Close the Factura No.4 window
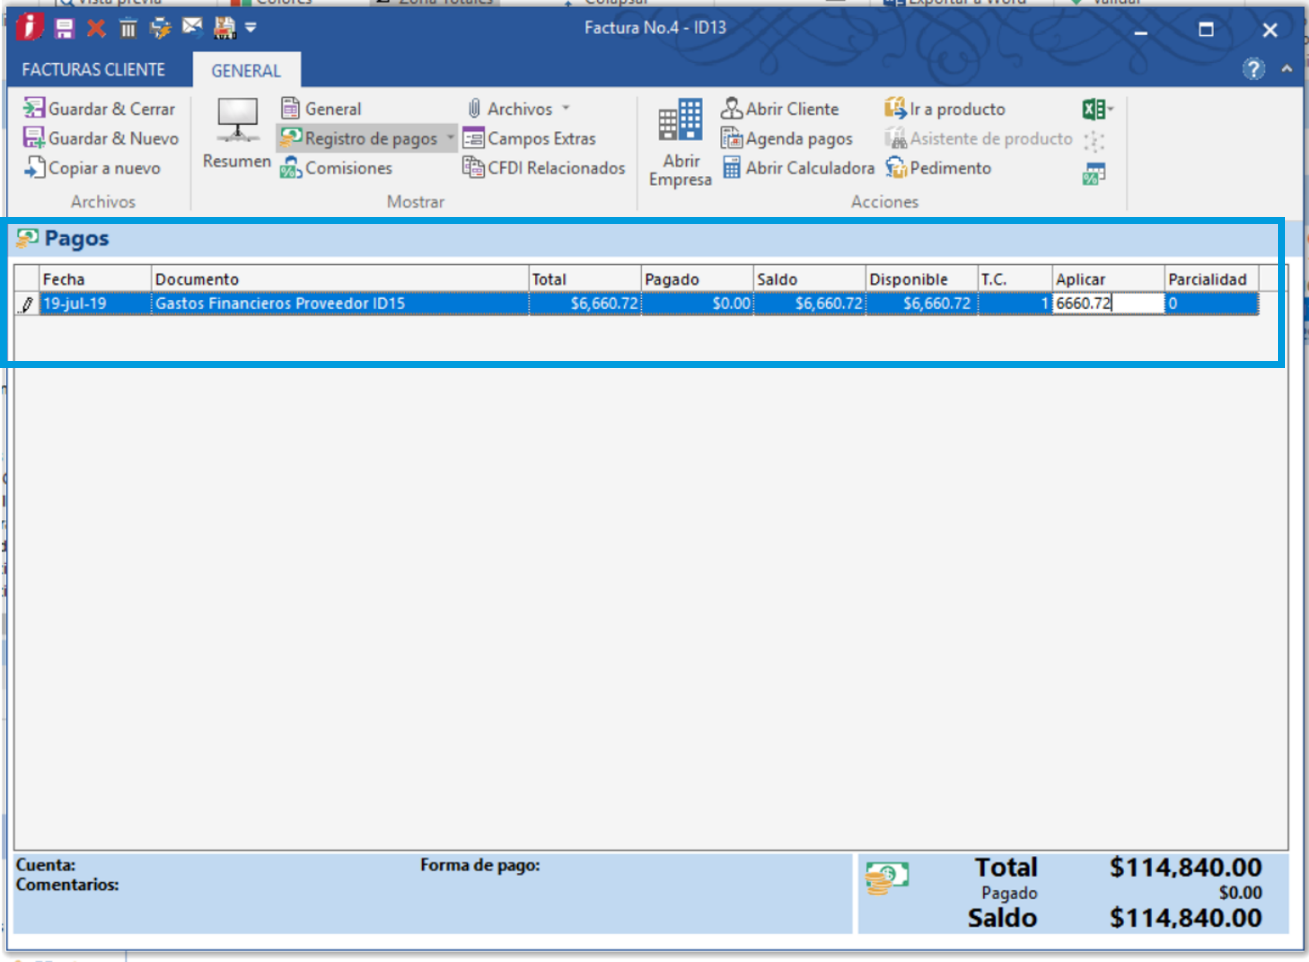Image resolution: width=1309 pixels, height=962 pixels. (x=1270, y=30)
